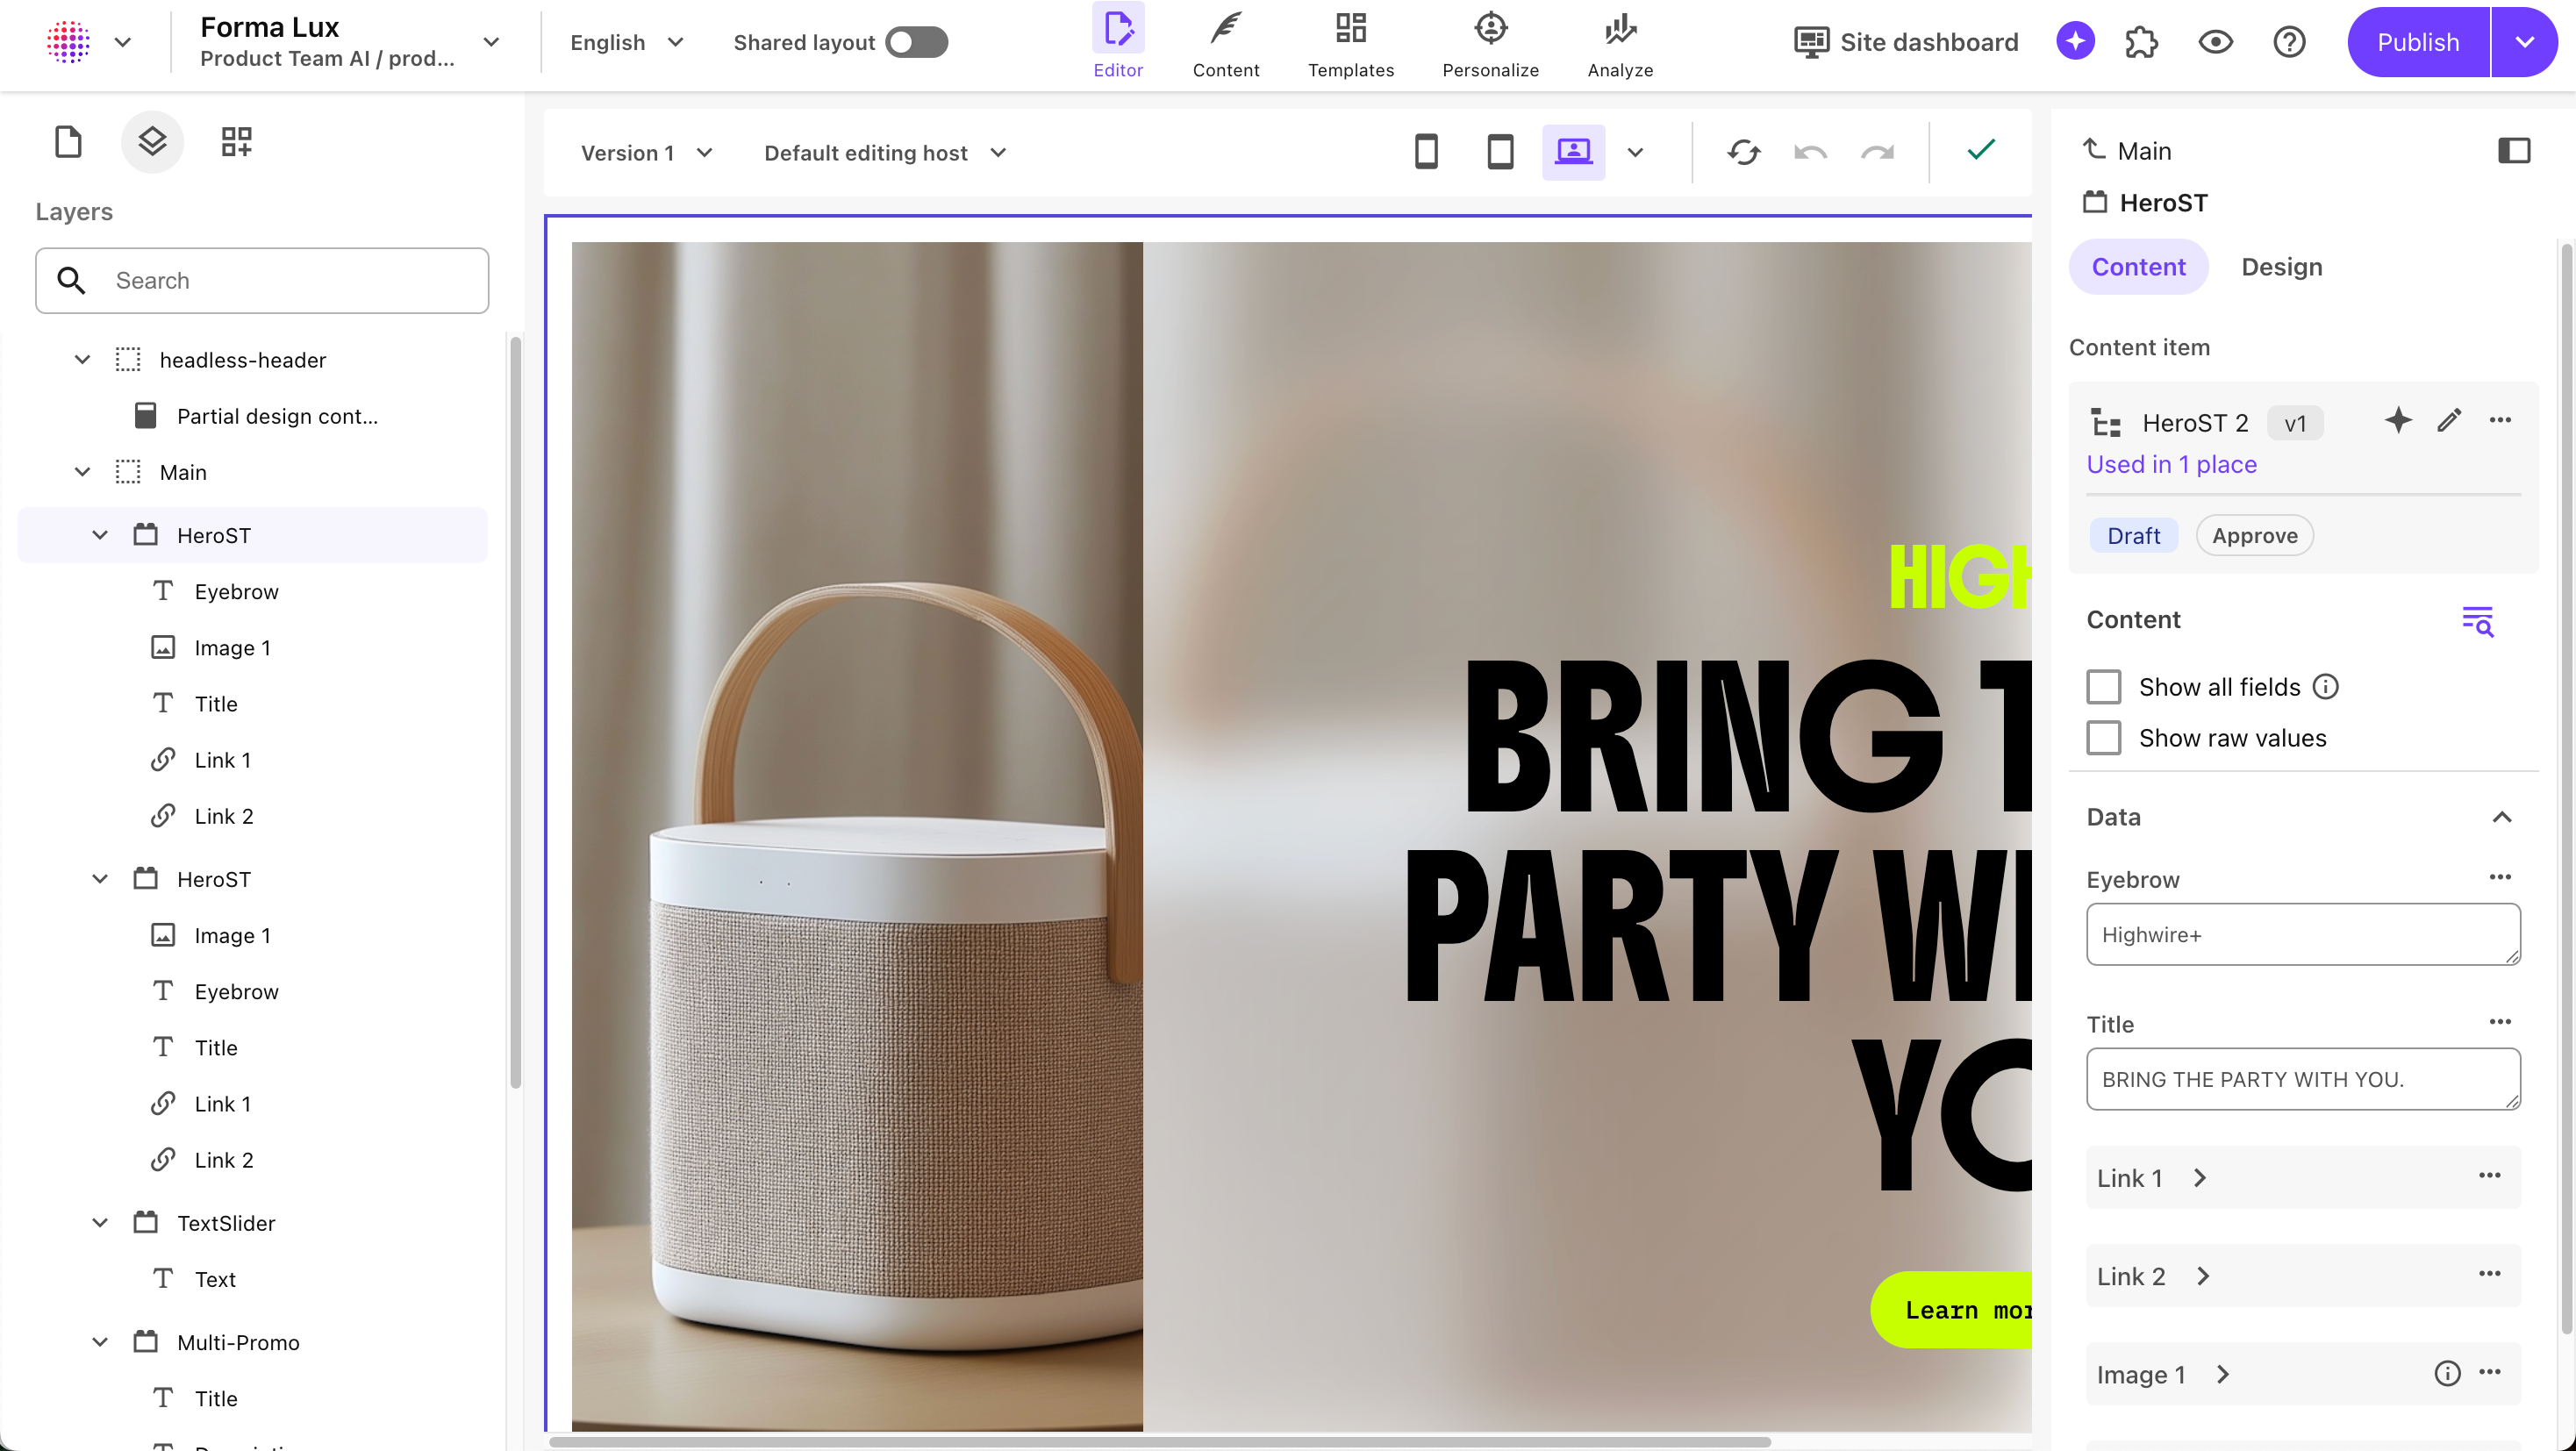Image resolution: width=2576 pixels, height=1451 pixels.
Task: Click the Eyebrow text field
Action: [2302, 934]
